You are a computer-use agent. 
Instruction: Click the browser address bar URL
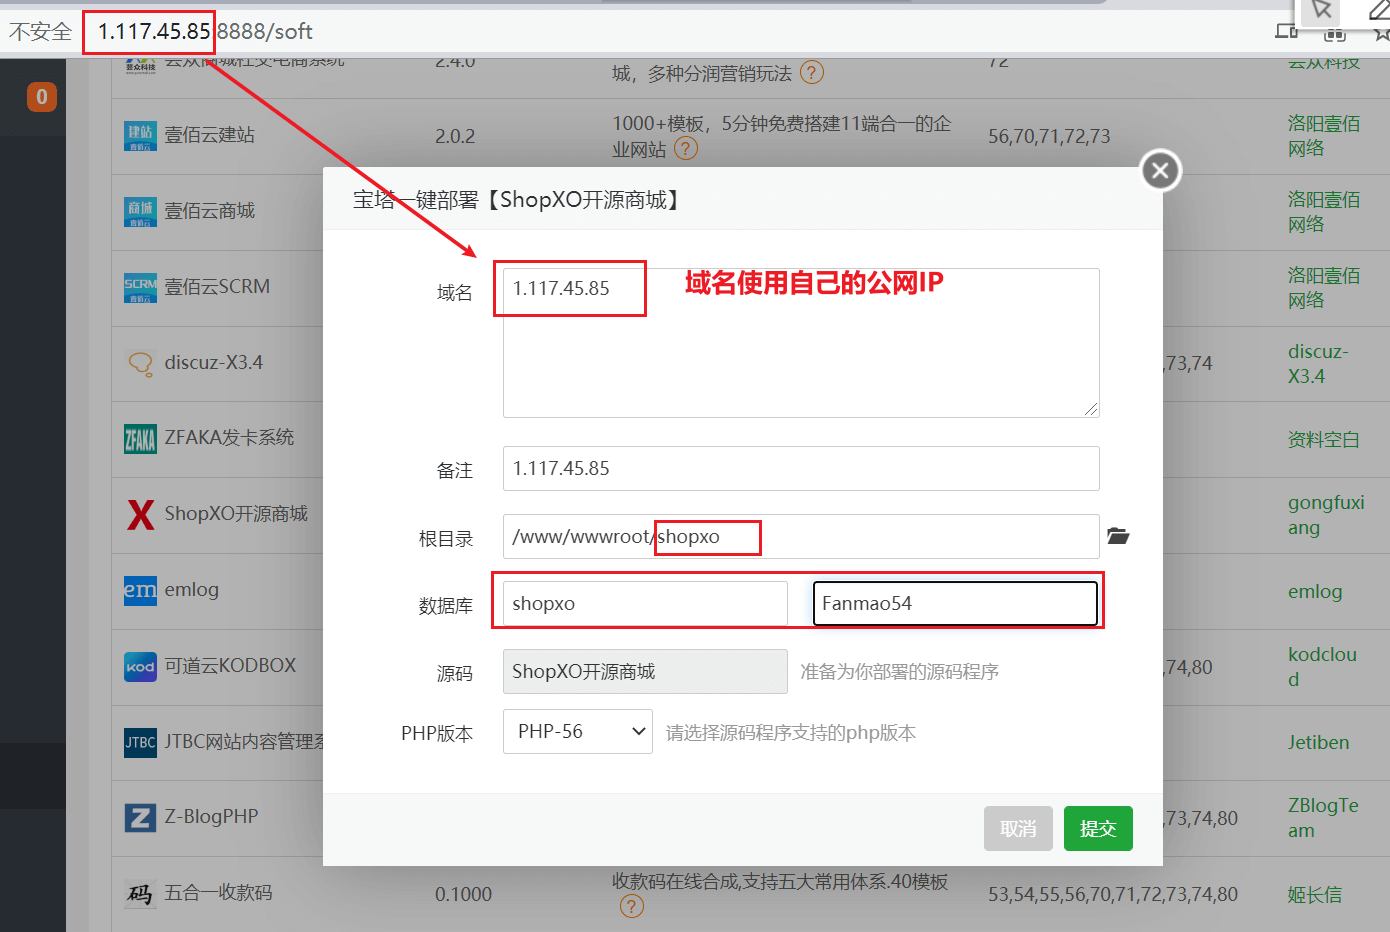coord(205,32)
